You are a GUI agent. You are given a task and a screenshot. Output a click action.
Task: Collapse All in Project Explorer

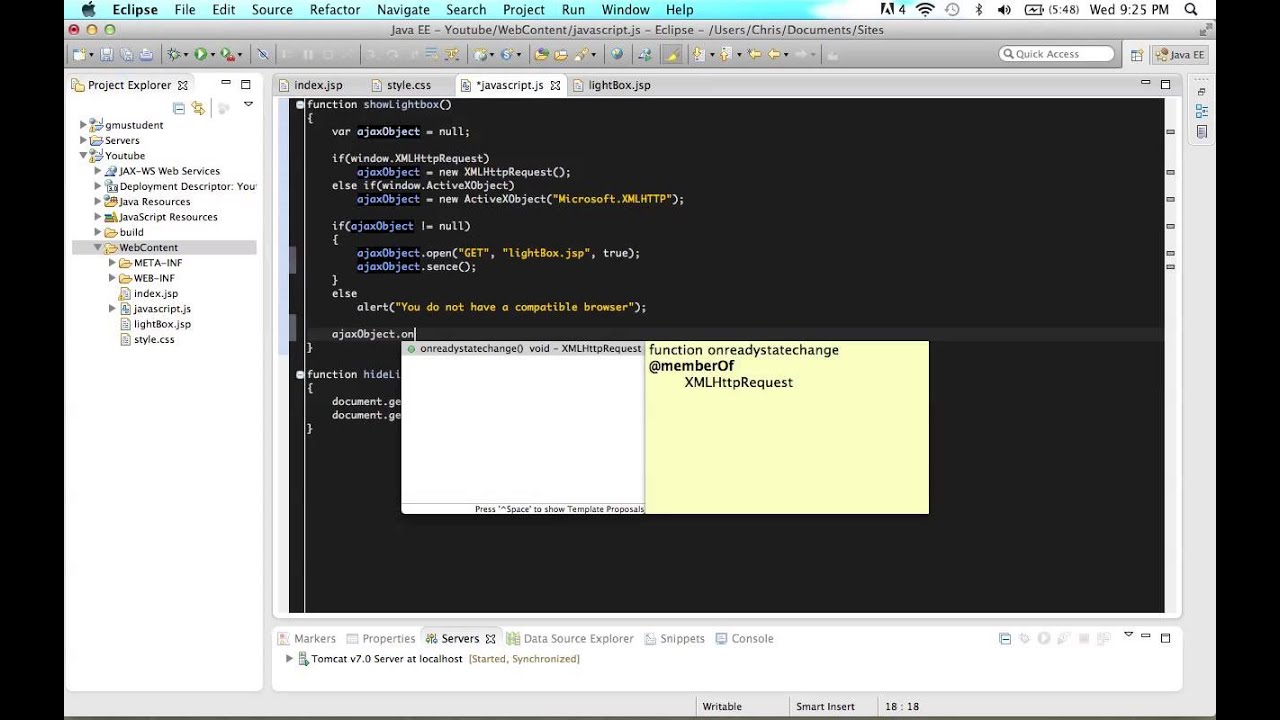(179, 108)
